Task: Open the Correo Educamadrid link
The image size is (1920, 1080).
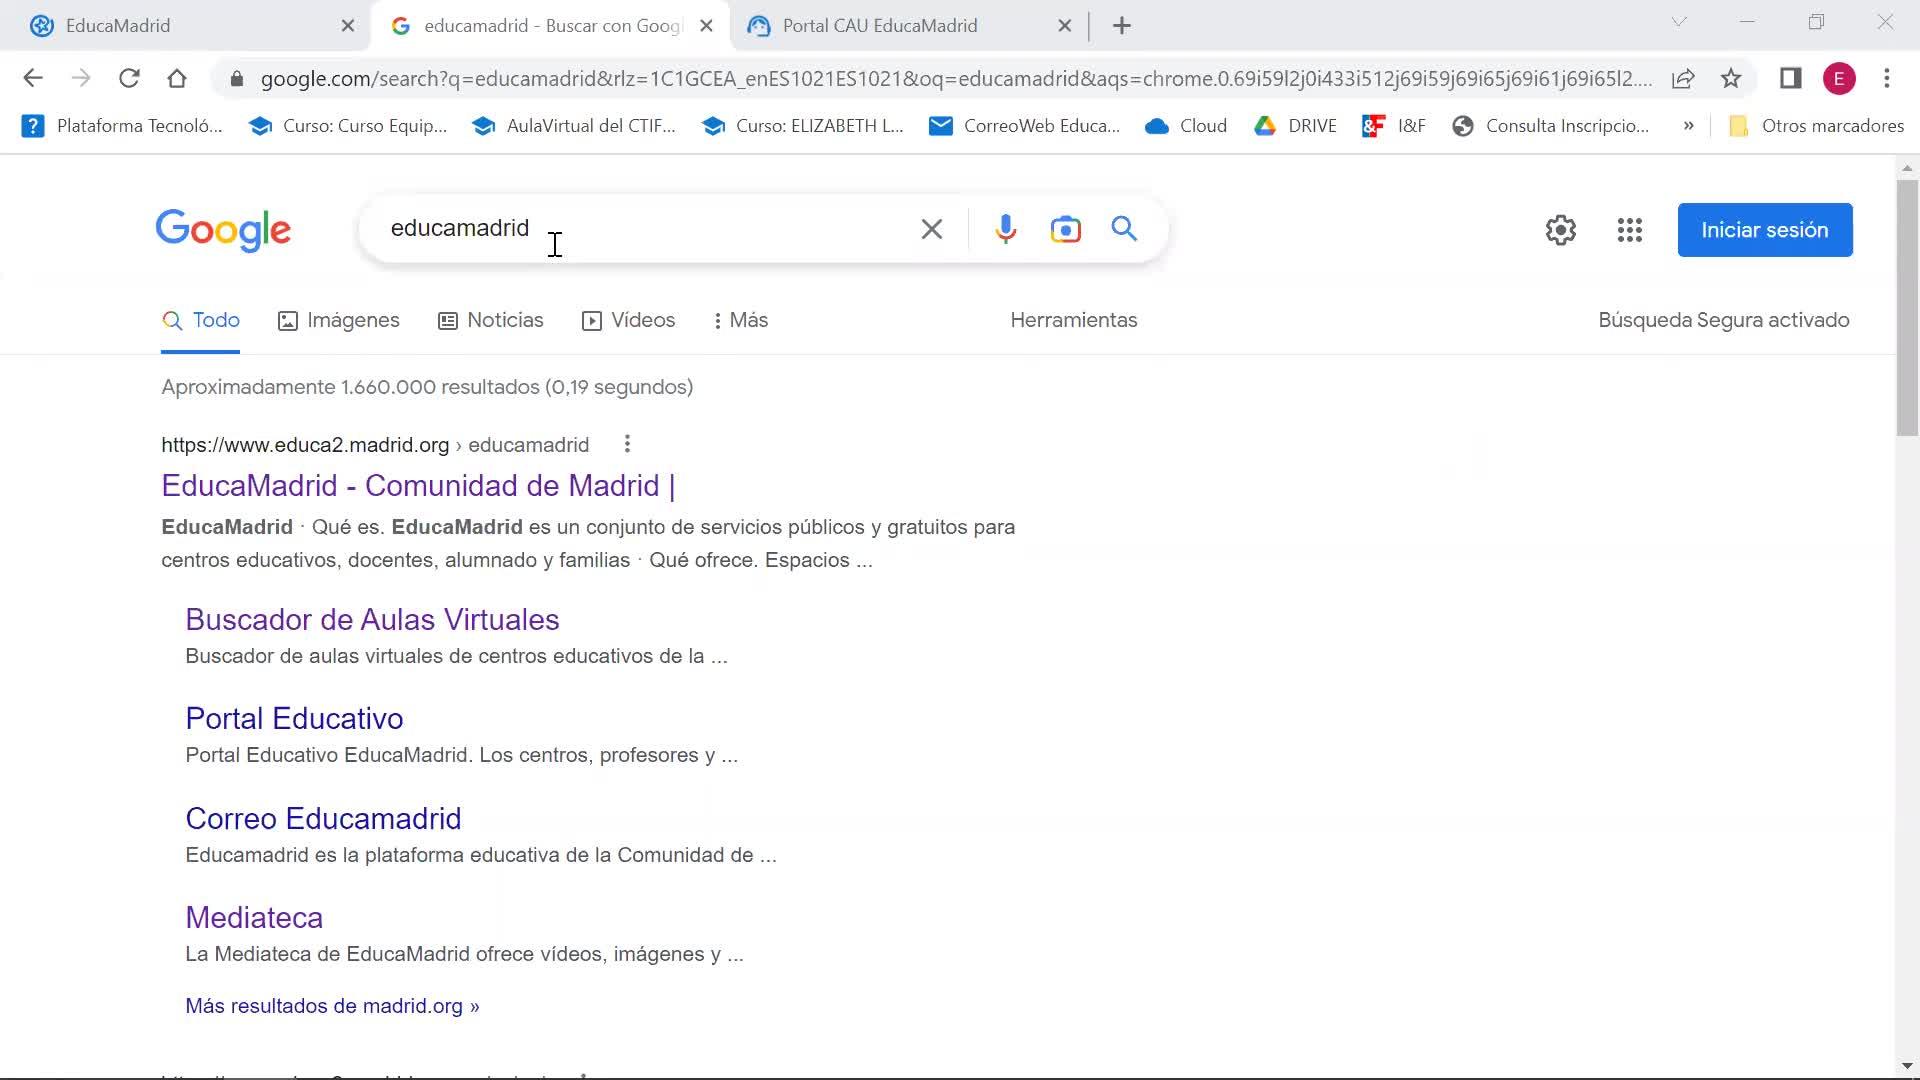Action: pos(323,818)
